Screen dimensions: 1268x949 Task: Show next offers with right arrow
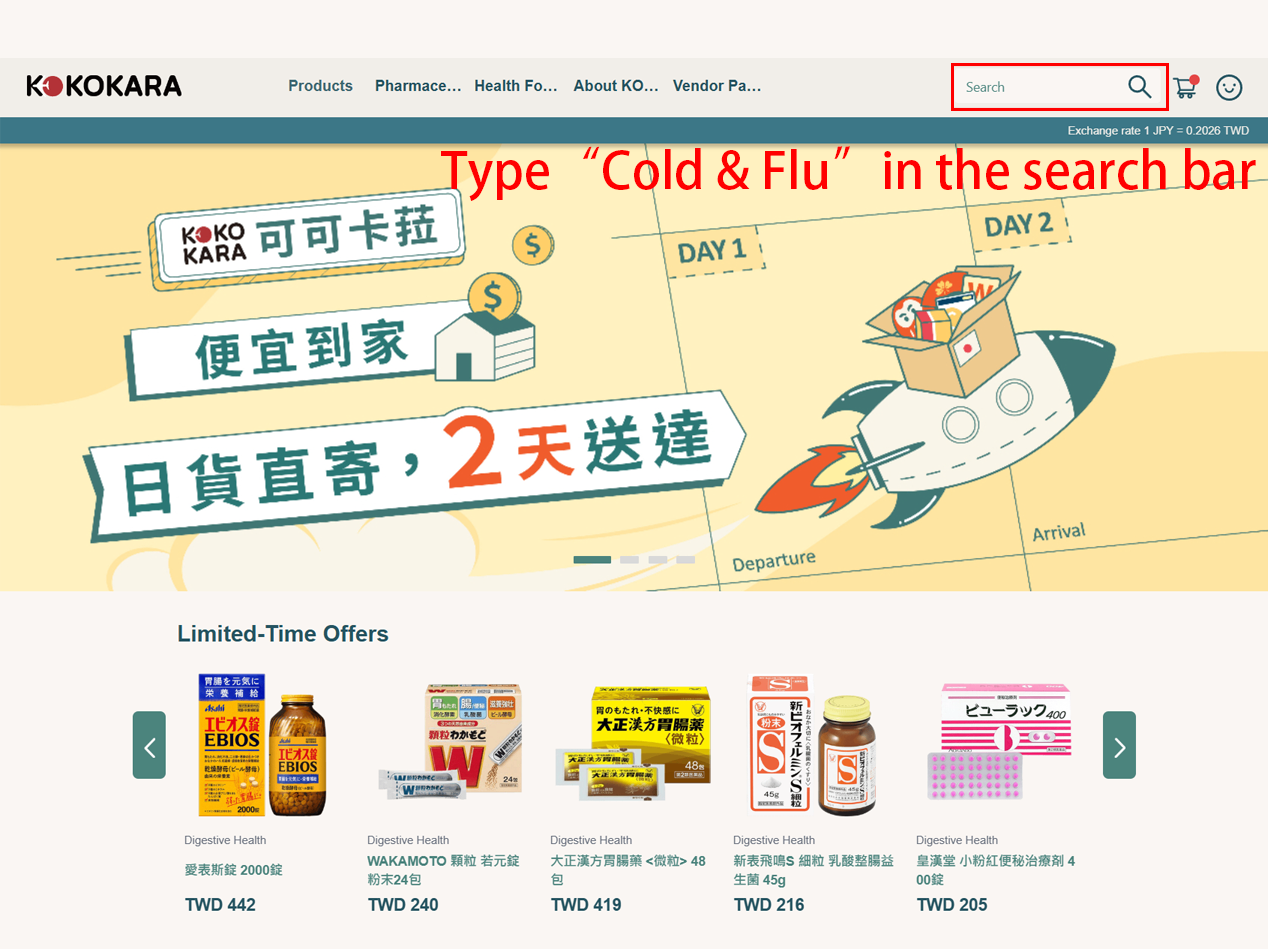[x=1119, y=745]
